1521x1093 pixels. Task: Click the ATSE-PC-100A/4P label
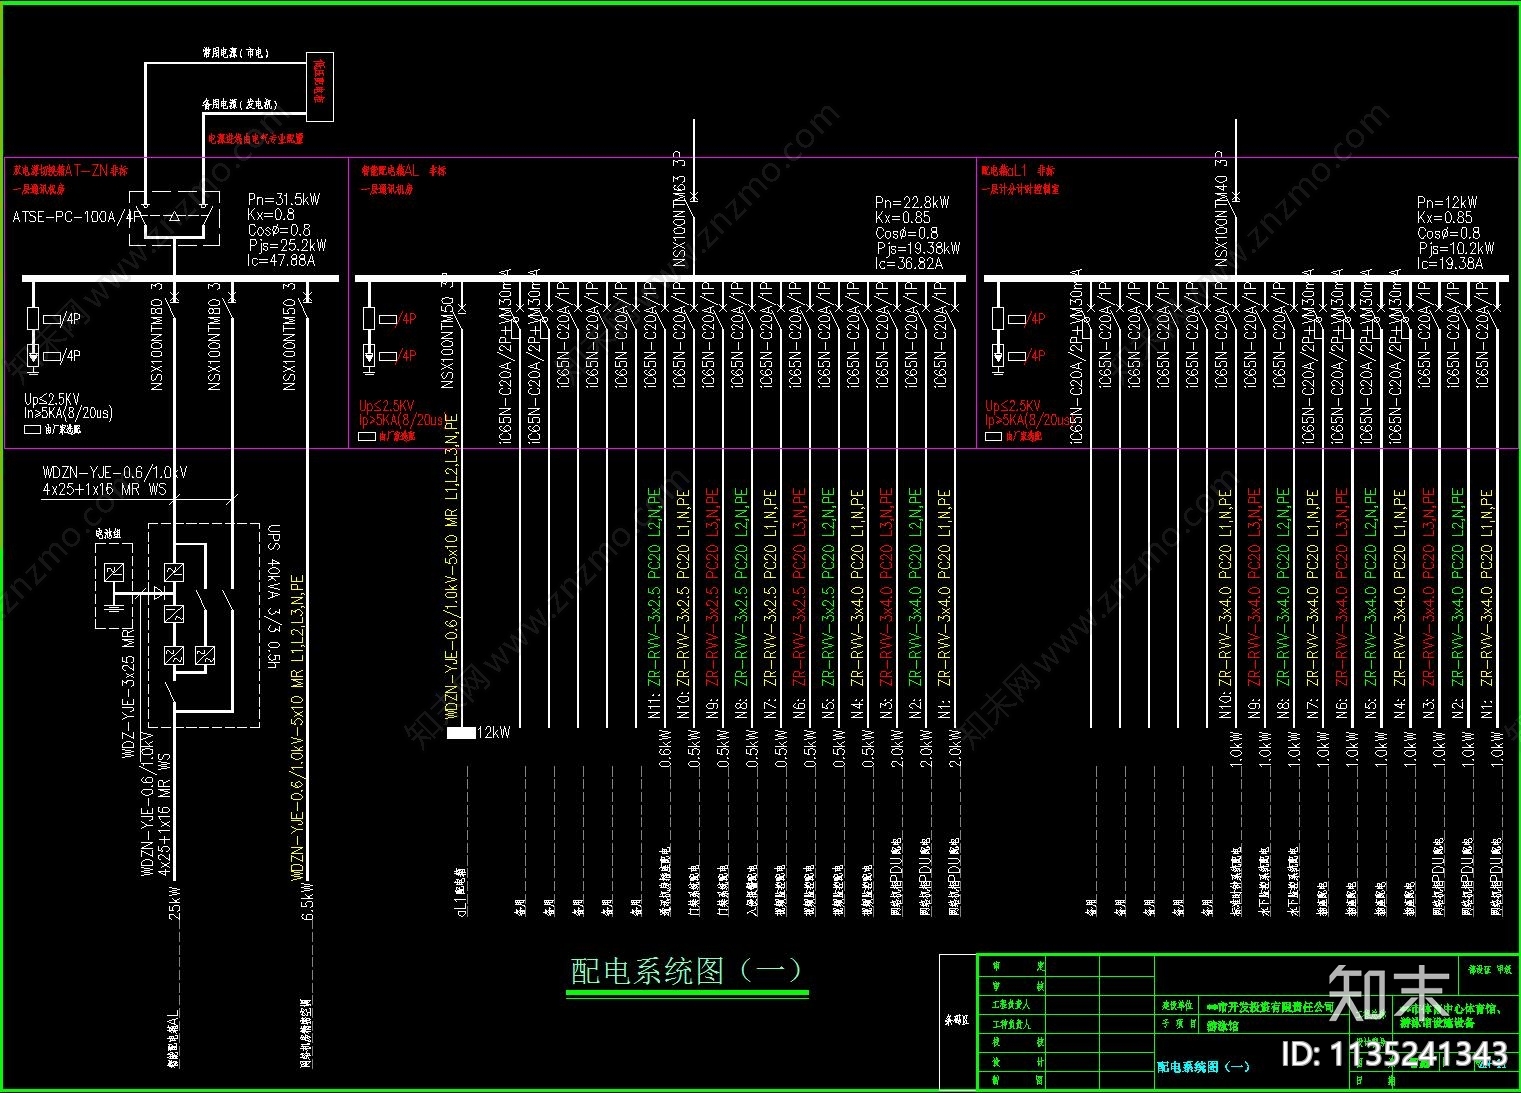[77, 216]
